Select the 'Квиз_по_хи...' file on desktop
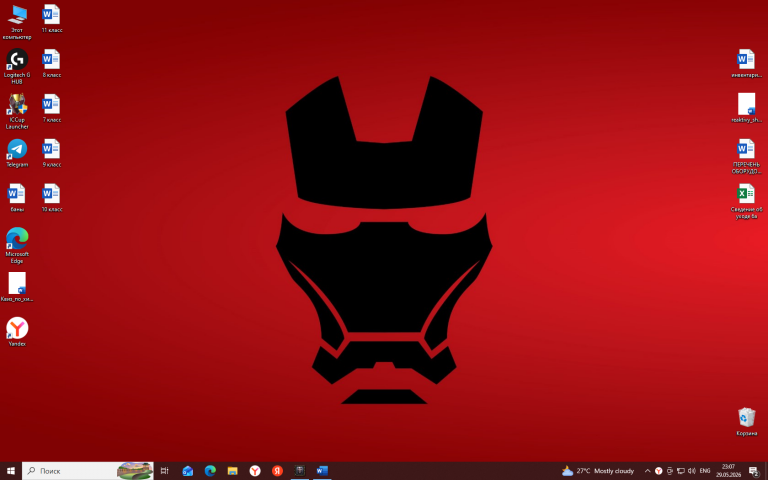Viewport: 768px width, 480px height. (17, 288)
